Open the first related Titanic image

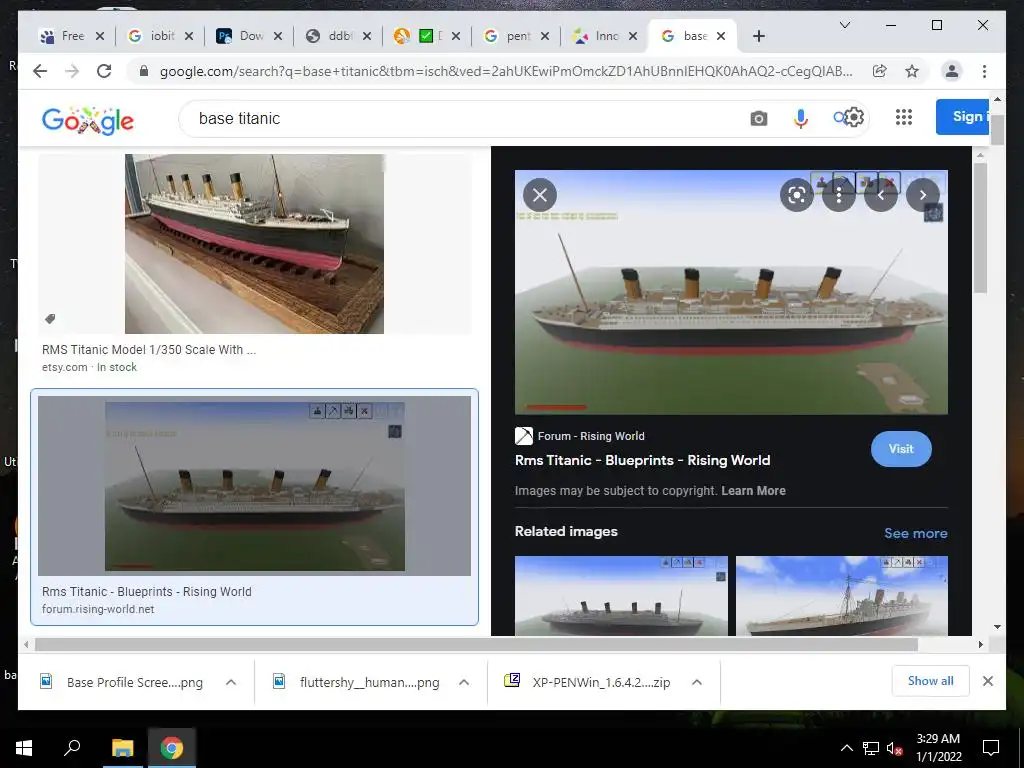(621, 596)
